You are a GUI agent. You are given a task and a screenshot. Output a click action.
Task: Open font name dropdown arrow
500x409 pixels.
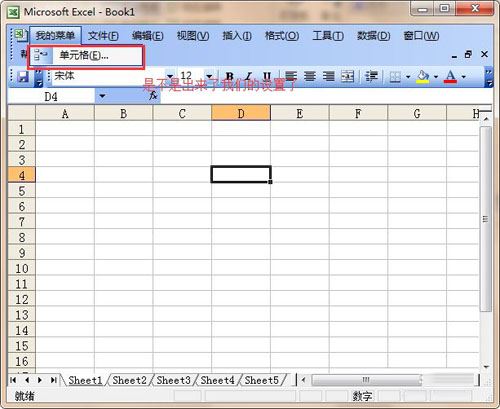(x=170, y=77)
